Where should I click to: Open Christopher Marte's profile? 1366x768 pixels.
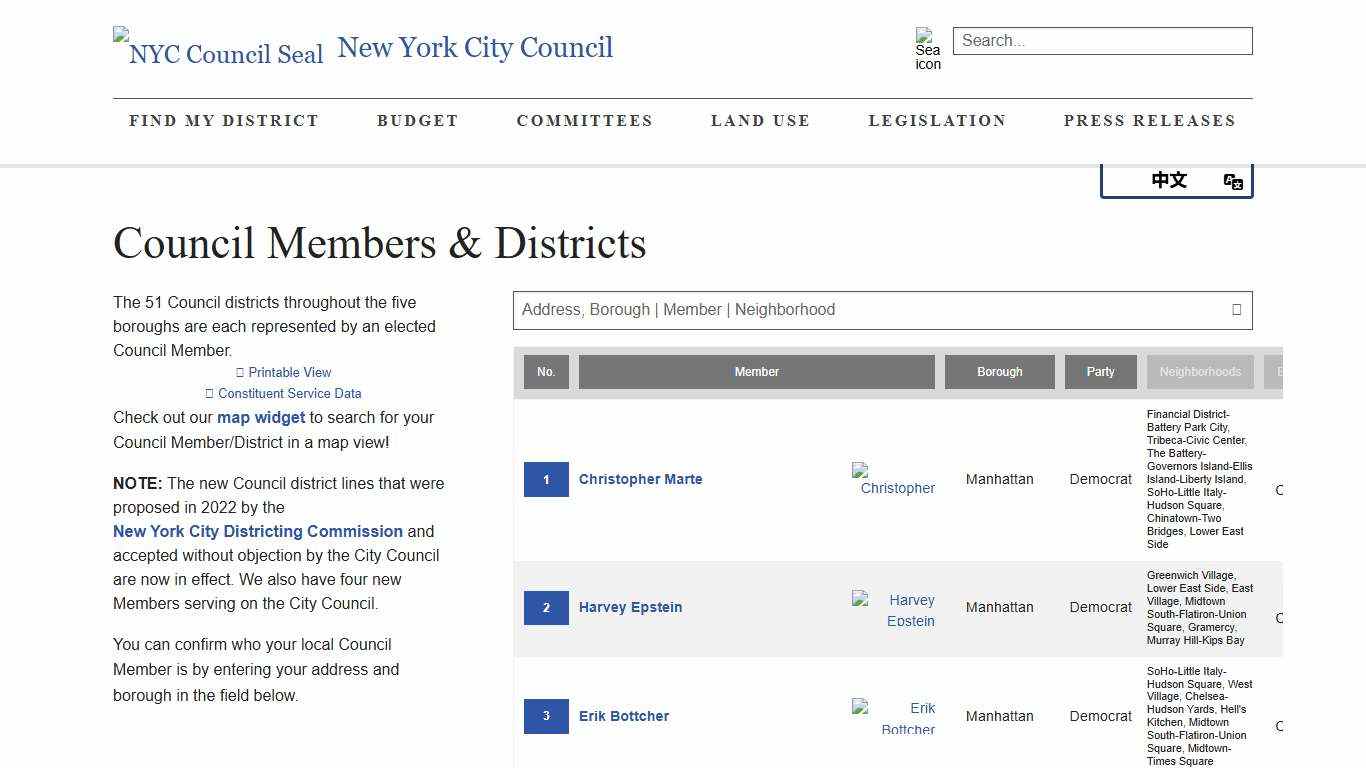640,479
